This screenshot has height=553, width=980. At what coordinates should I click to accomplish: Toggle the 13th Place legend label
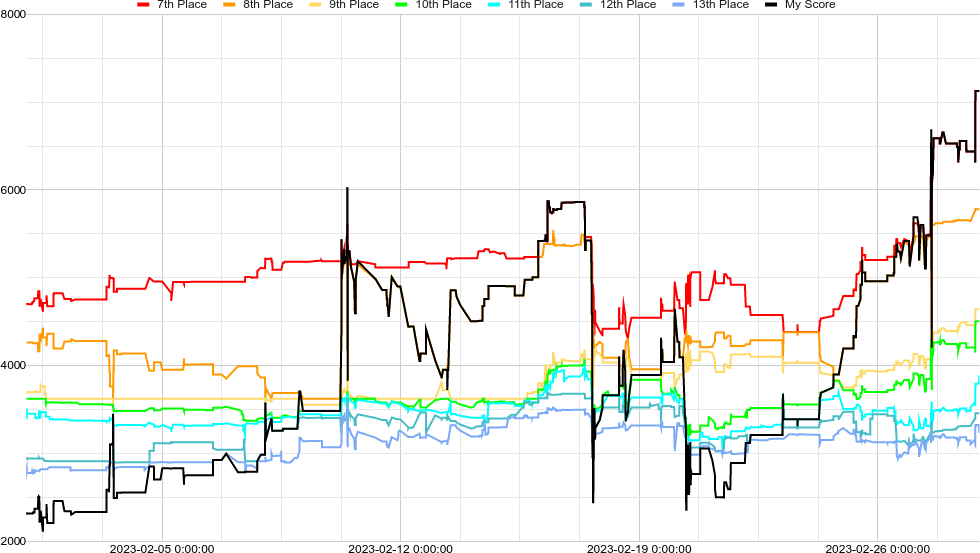[x=721, y=4]
